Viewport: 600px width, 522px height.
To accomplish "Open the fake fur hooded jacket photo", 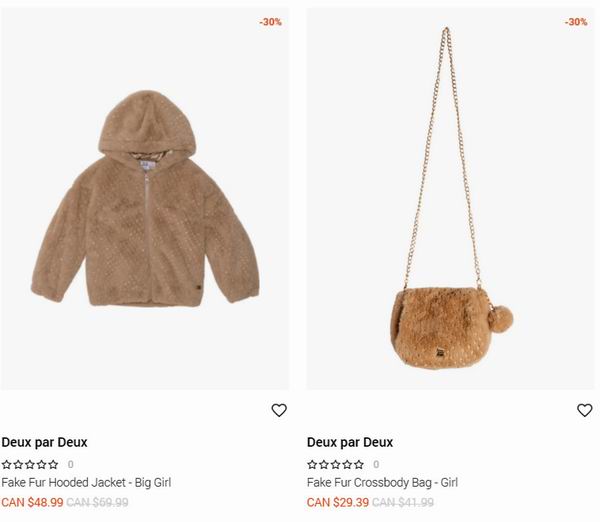I will click(145, 199).
